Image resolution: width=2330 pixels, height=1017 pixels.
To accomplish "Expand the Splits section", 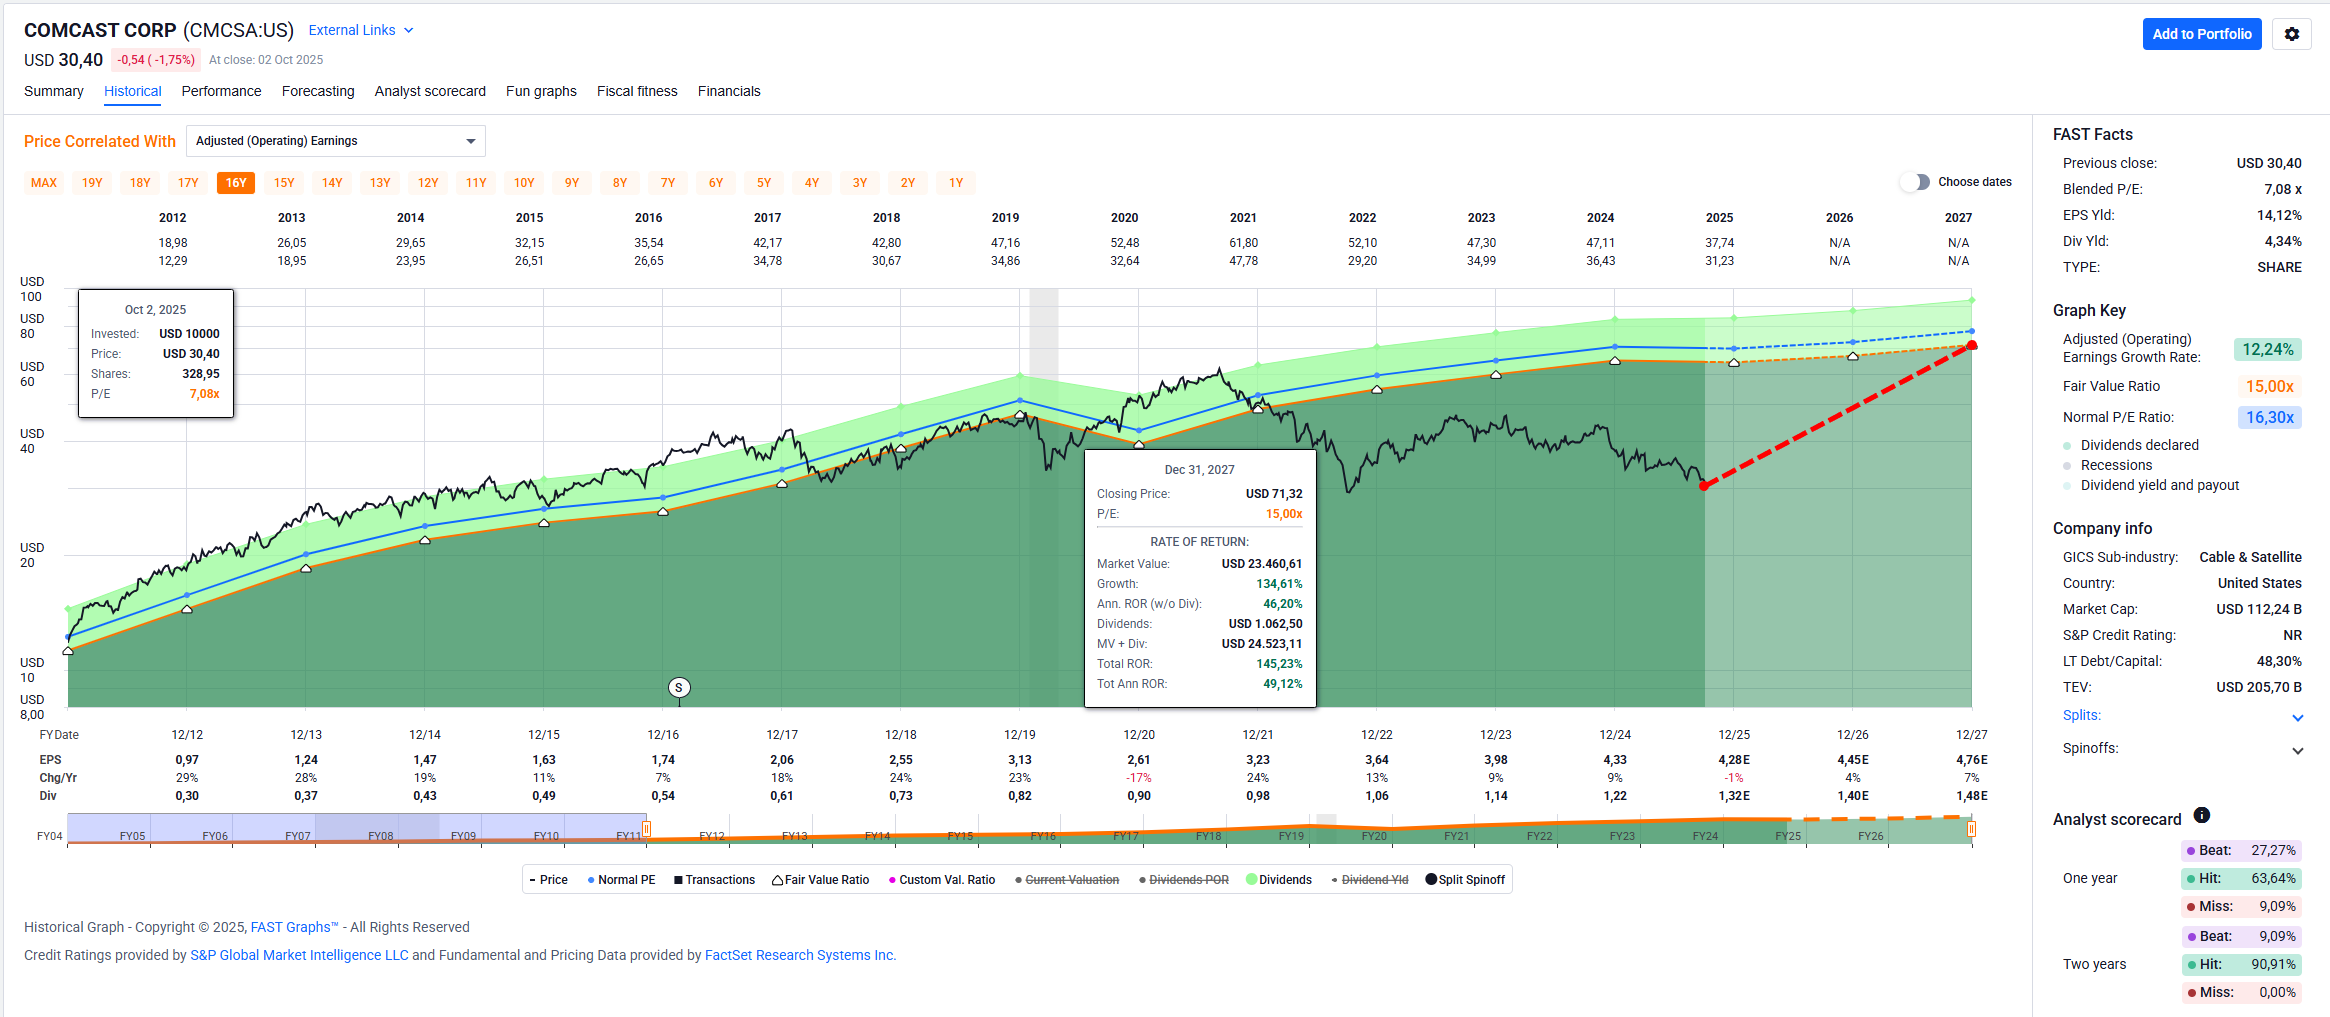I will (2297, 717).
